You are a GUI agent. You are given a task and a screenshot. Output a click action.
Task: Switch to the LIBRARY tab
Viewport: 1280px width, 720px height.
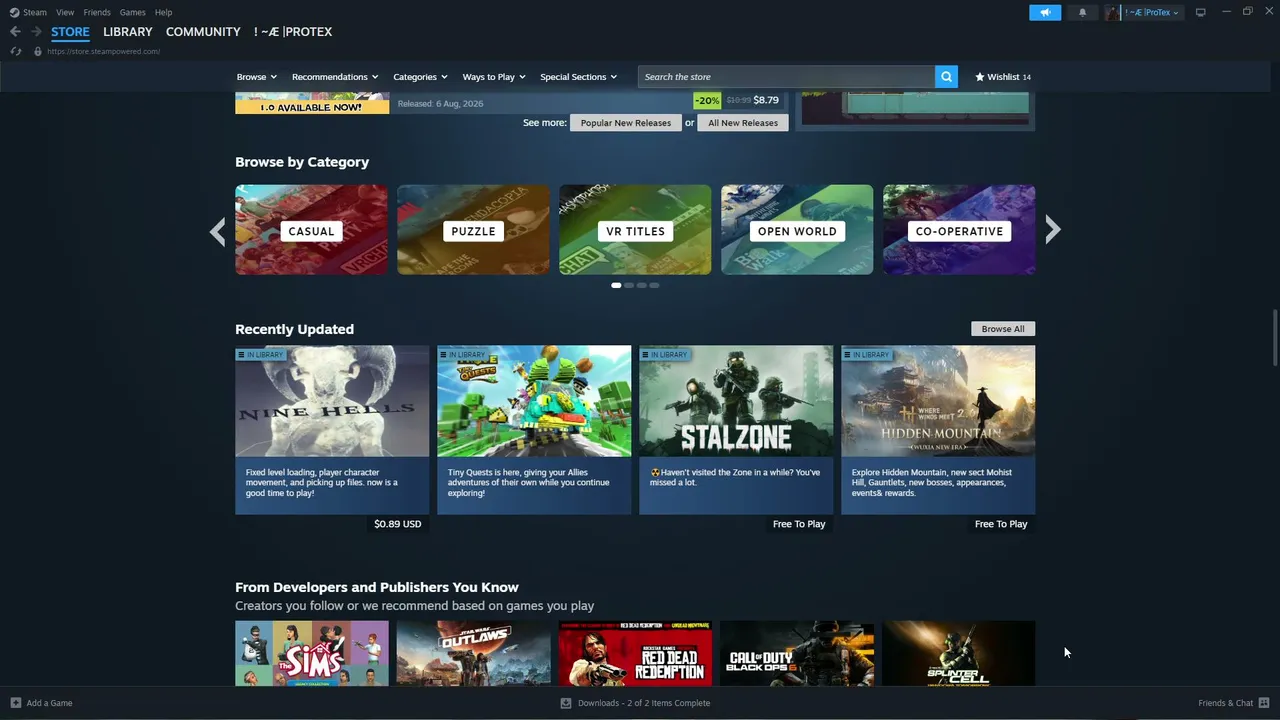pyautogui.click(x=128, y=32)
